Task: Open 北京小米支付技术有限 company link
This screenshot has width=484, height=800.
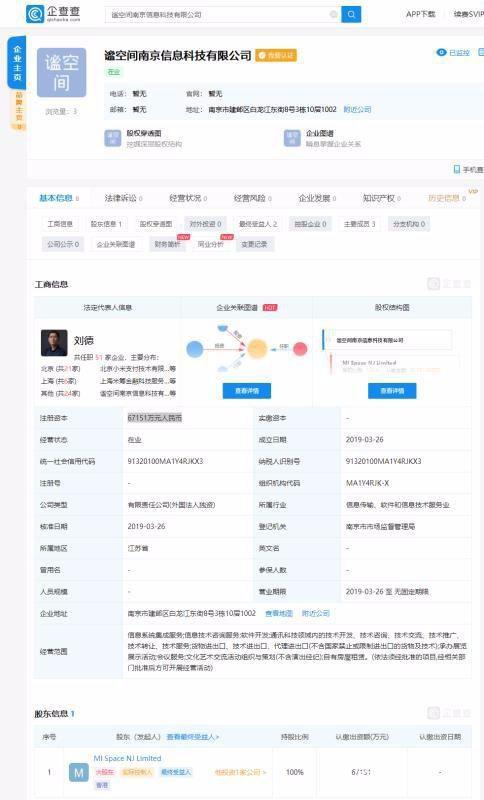Action: [138, 368]
